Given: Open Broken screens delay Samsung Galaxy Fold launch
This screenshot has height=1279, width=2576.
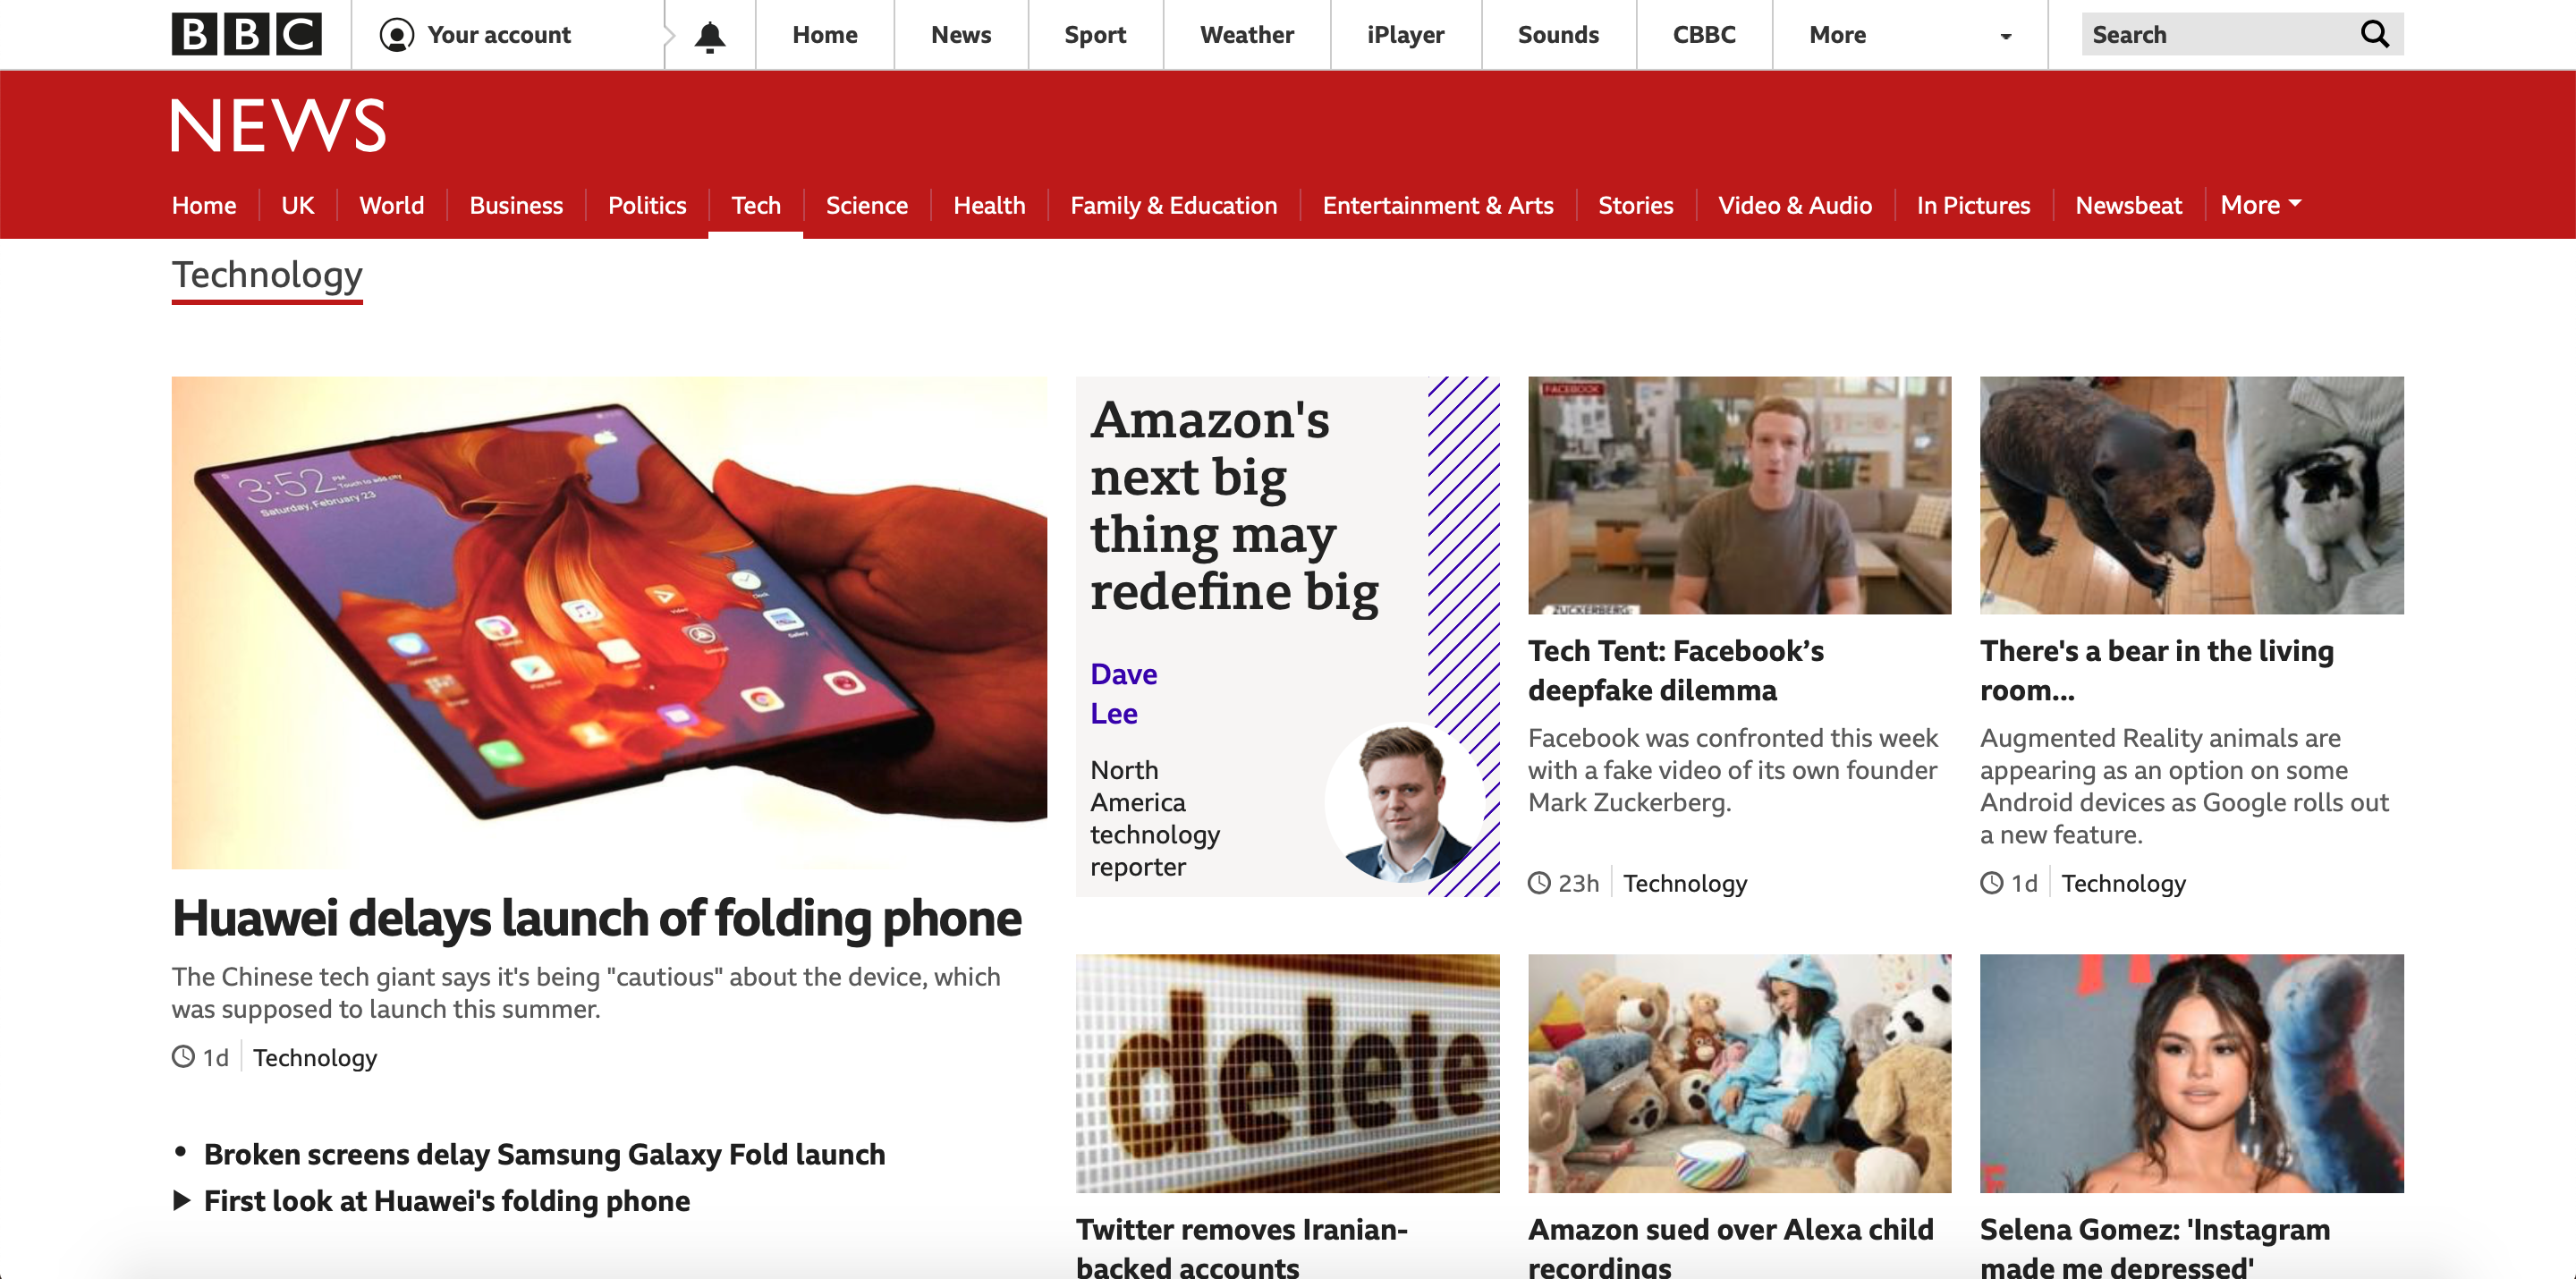Looking at the screenshot, I should coord(544,1154).
